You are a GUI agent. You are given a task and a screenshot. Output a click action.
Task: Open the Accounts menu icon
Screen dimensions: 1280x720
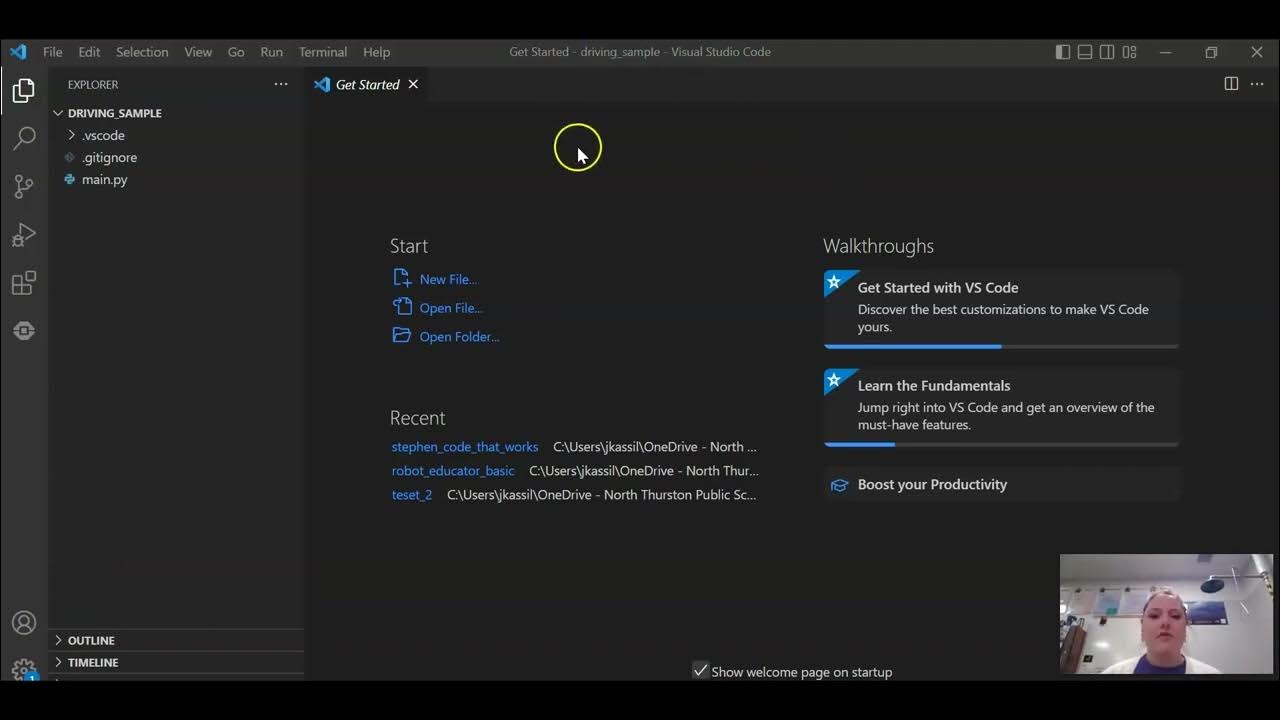pyautogui.click(x=24, y=623)
